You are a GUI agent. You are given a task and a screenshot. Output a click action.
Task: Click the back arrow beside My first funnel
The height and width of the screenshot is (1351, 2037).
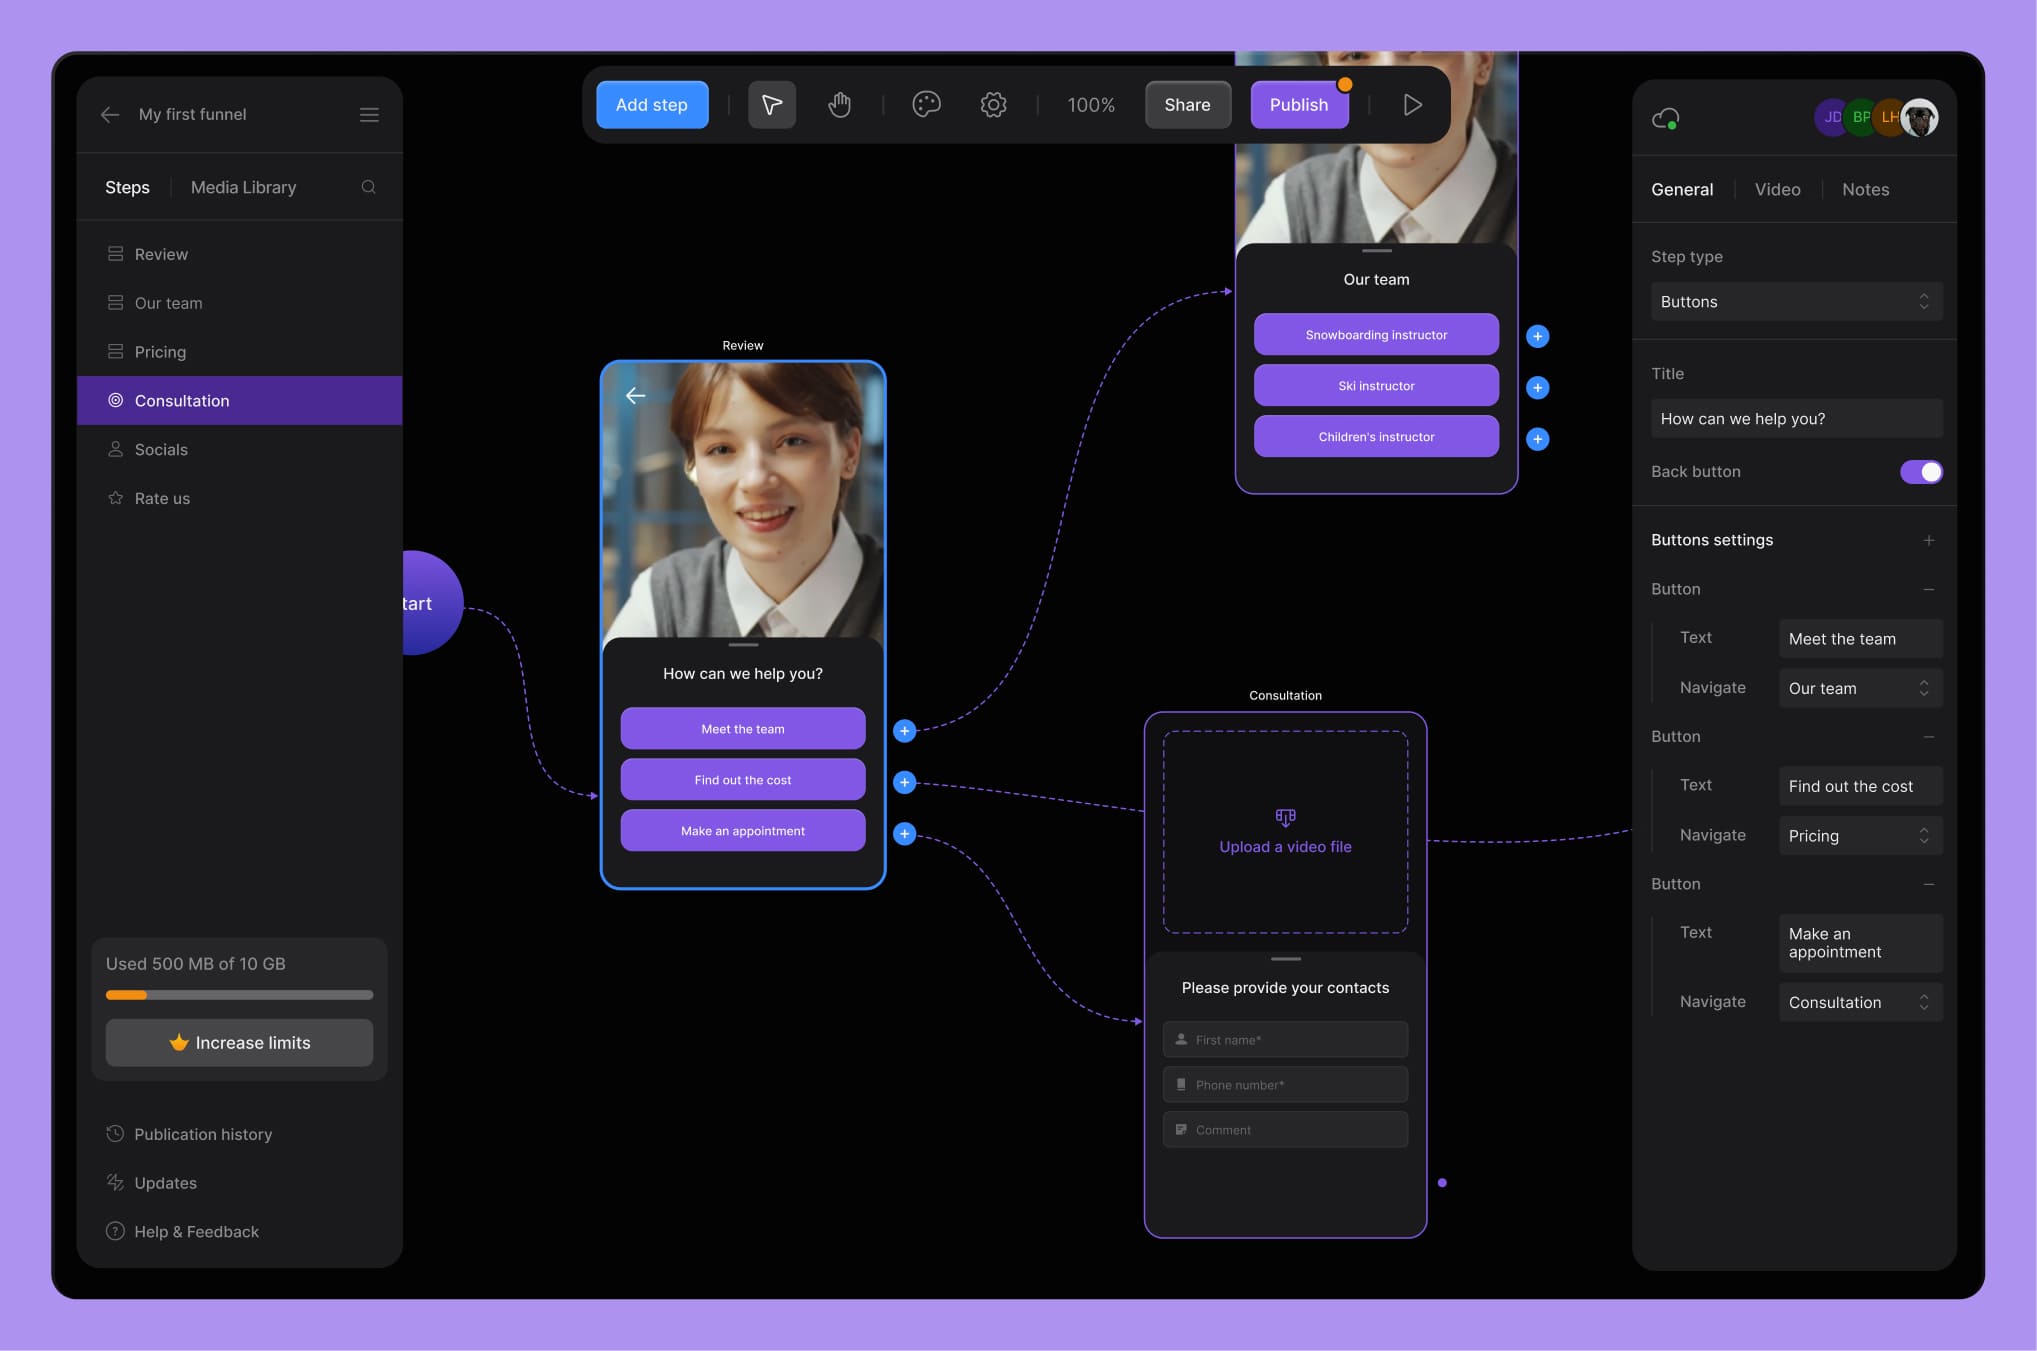coord(110,115)
